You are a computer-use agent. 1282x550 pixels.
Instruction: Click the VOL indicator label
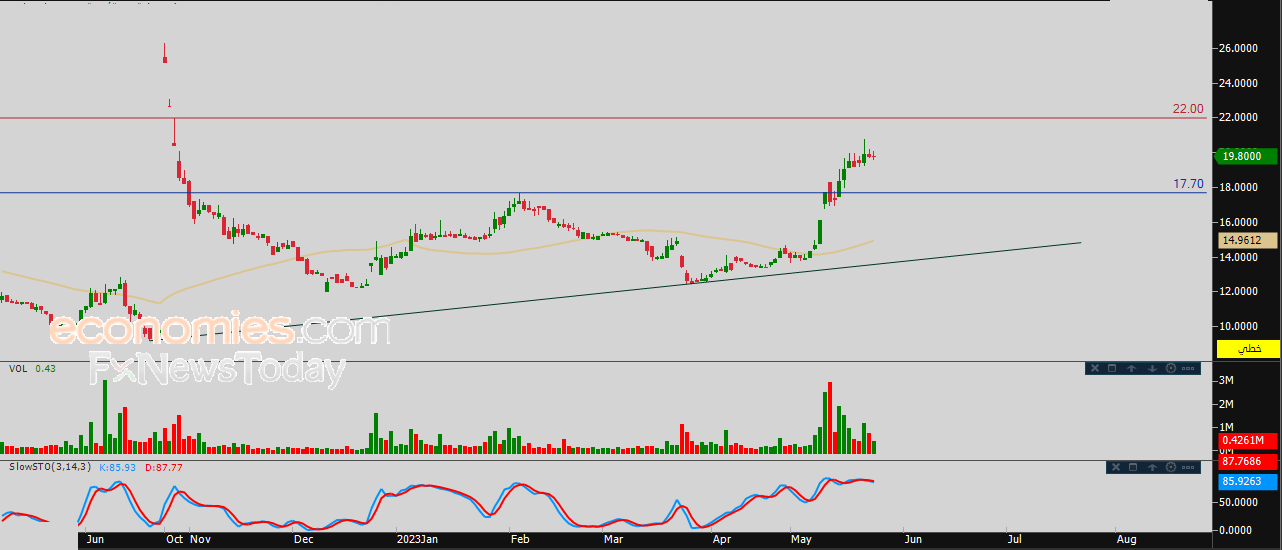[18, 369]
